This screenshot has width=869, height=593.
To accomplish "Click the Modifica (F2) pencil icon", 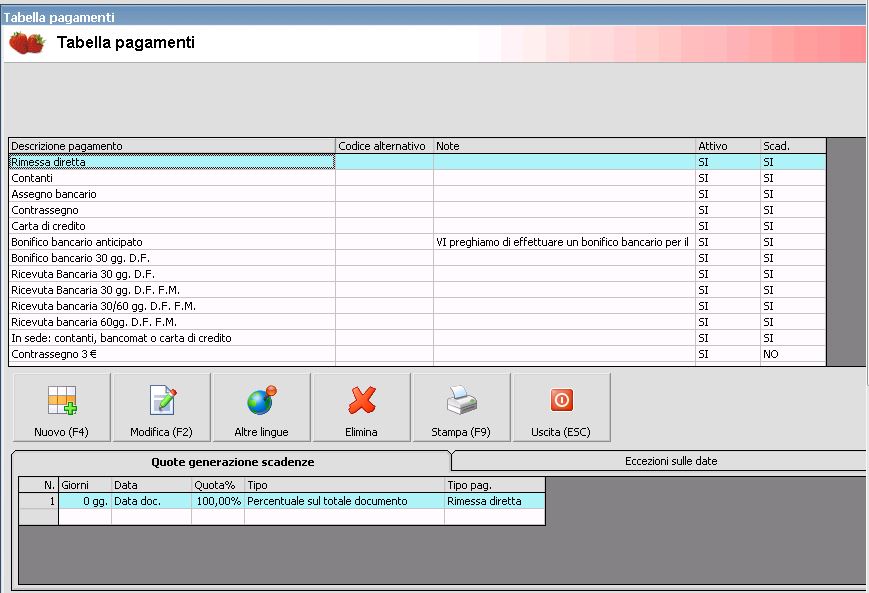I will click(x=163, y=400).
